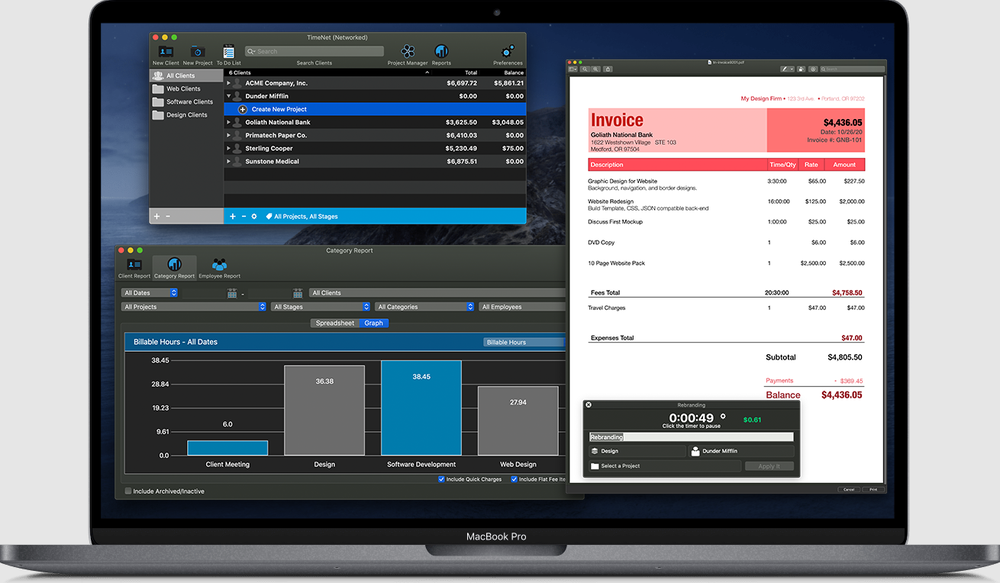Toggle Include Flat Fee Items checkbox
The image size is (1000, 583).
514,479
